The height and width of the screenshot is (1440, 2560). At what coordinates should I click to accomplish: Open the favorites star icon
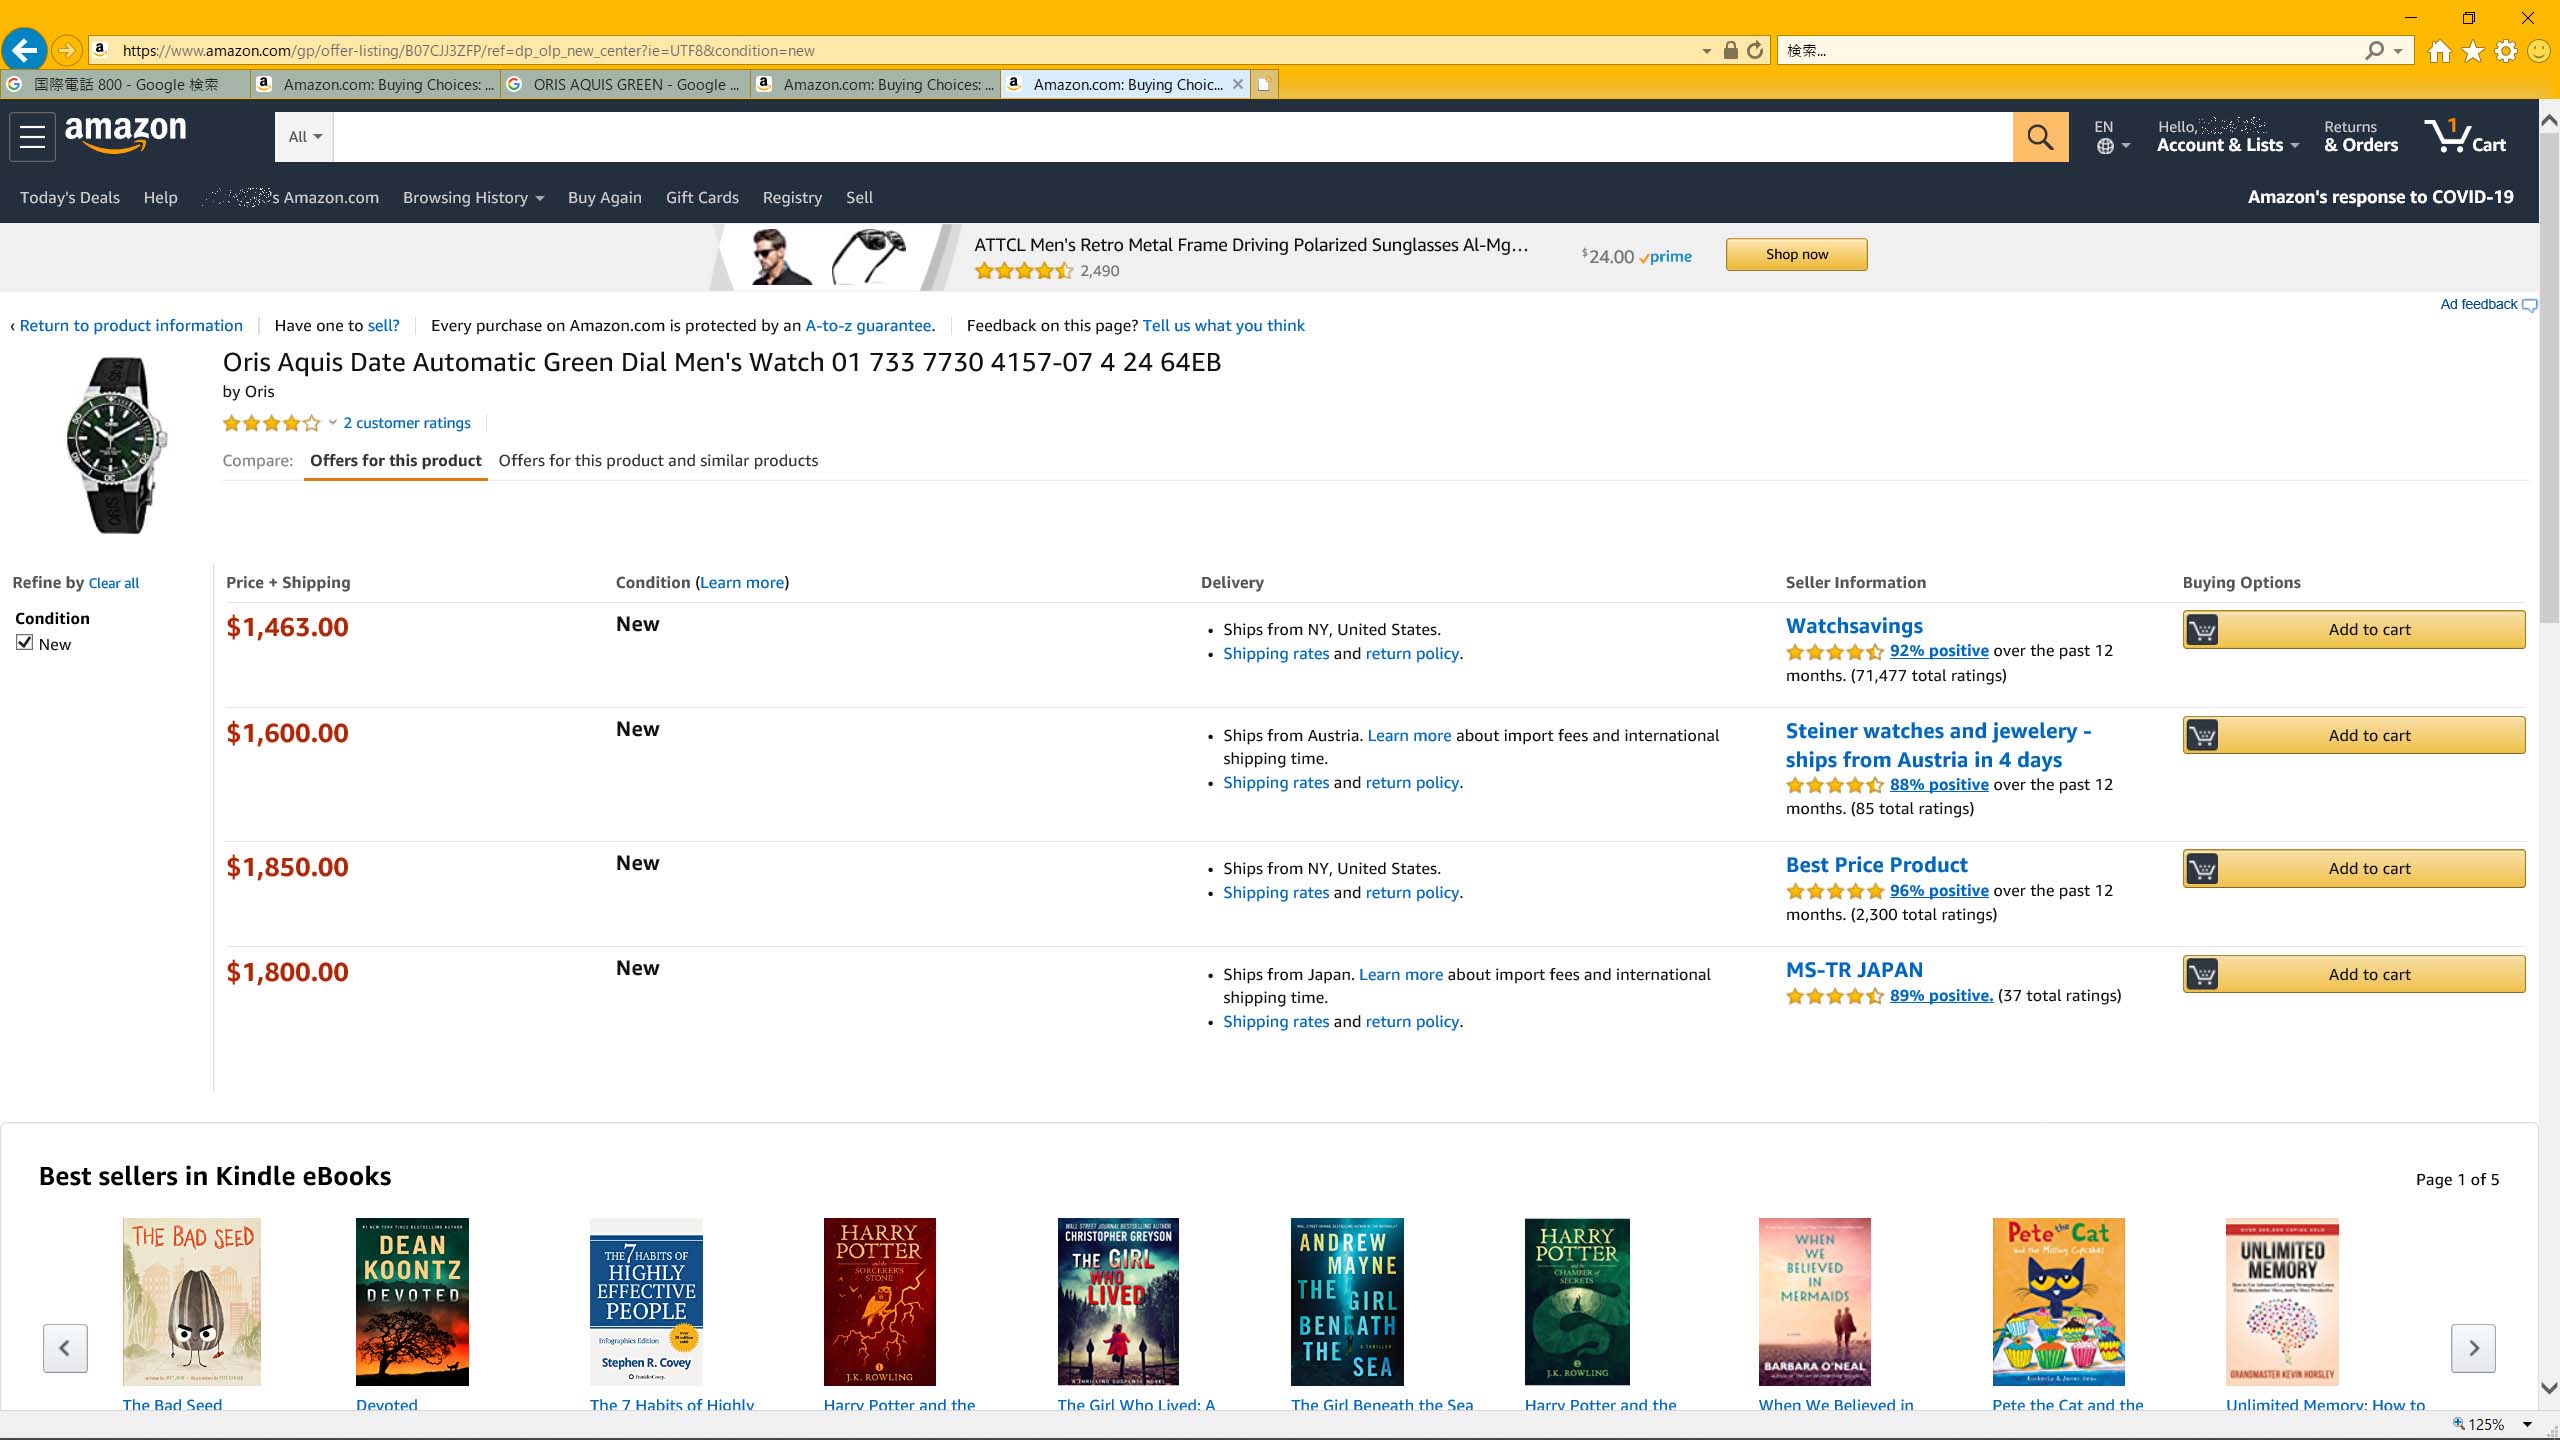(2473, 51)
